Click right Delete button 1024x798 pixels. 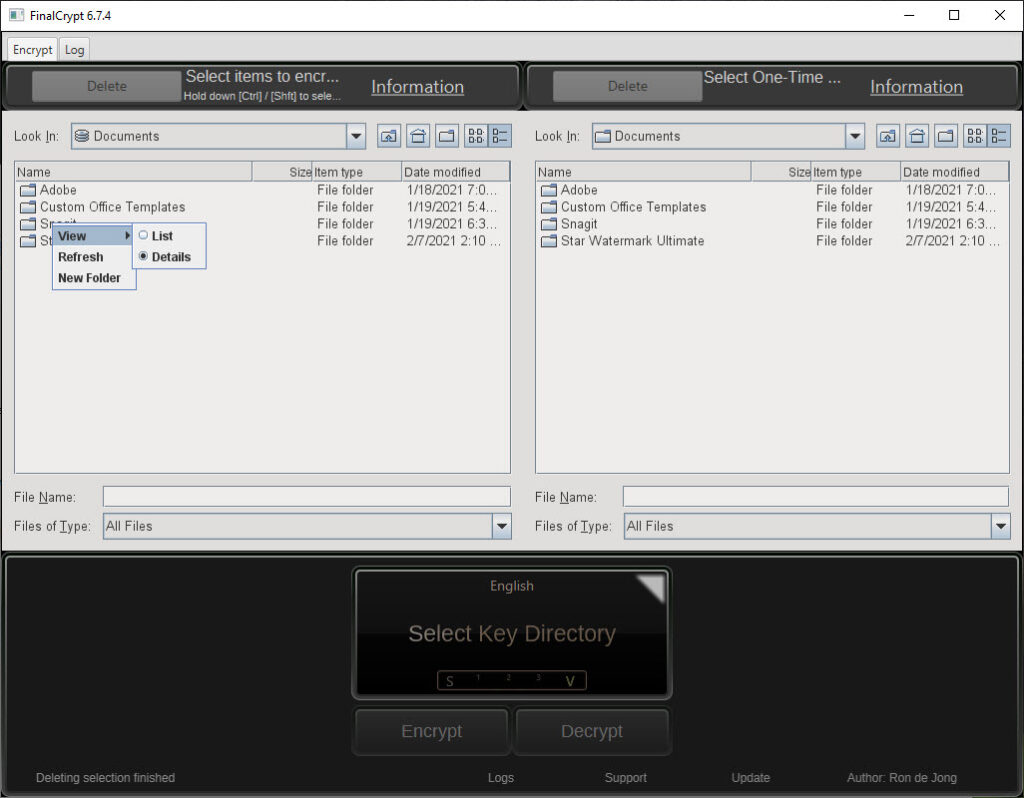click(x=628, y=86)
